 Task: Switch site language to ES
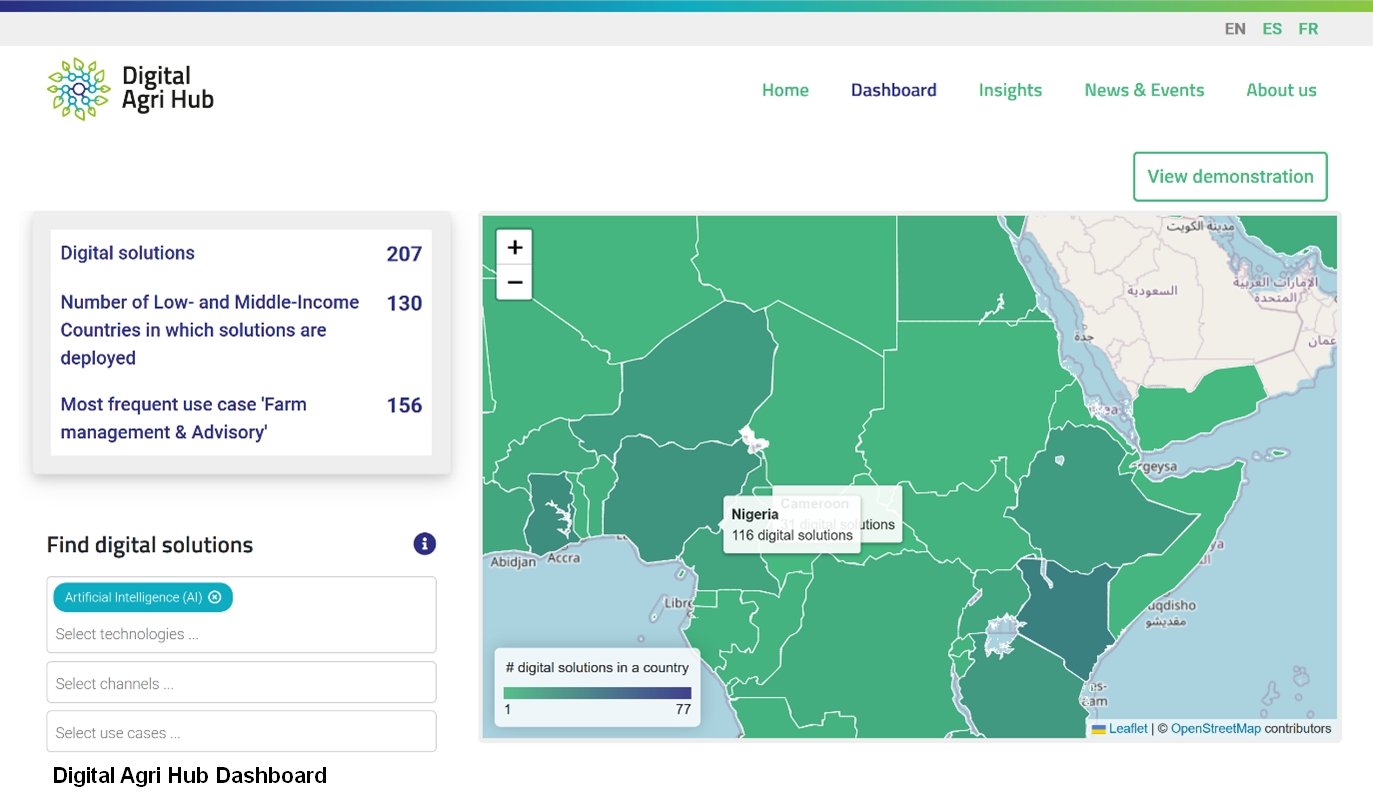(x=1272, y=29)
